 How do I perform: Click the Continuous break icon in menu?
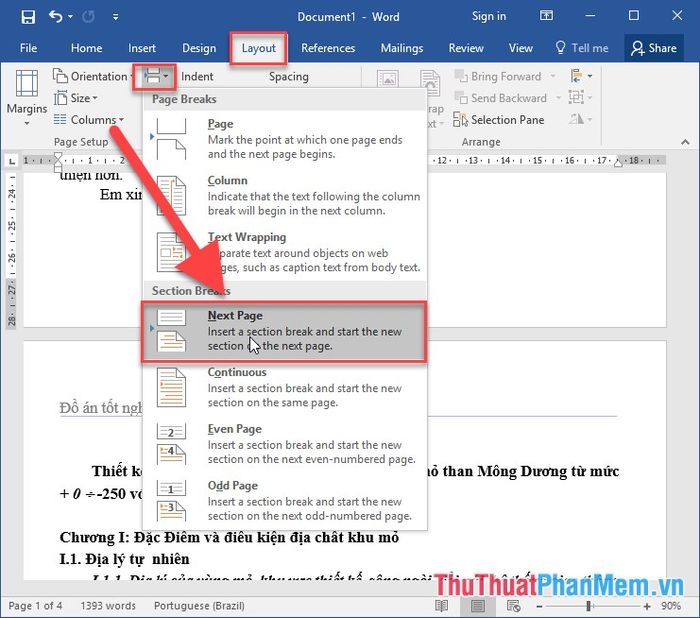(171, 387)
